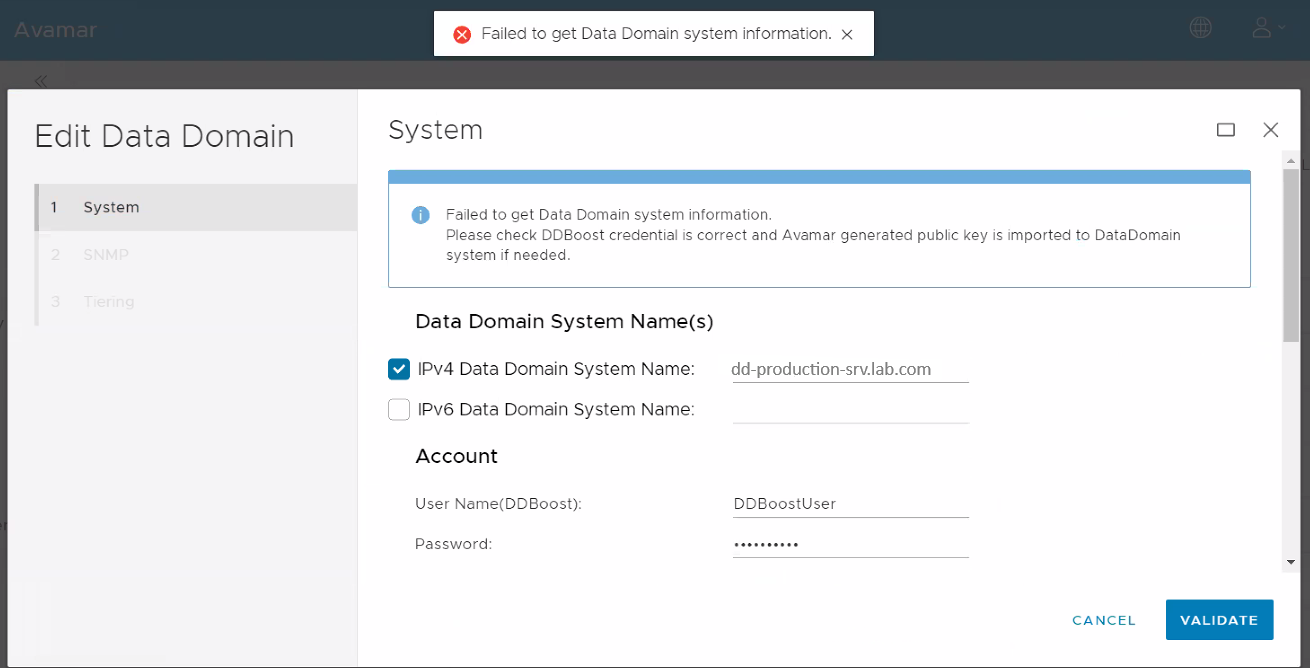Uncheck the IPv4 Data Domain System Name checkbox
Image resolution: width=1310 pixels, height=668 pixels.
click(x=398, y=368)
